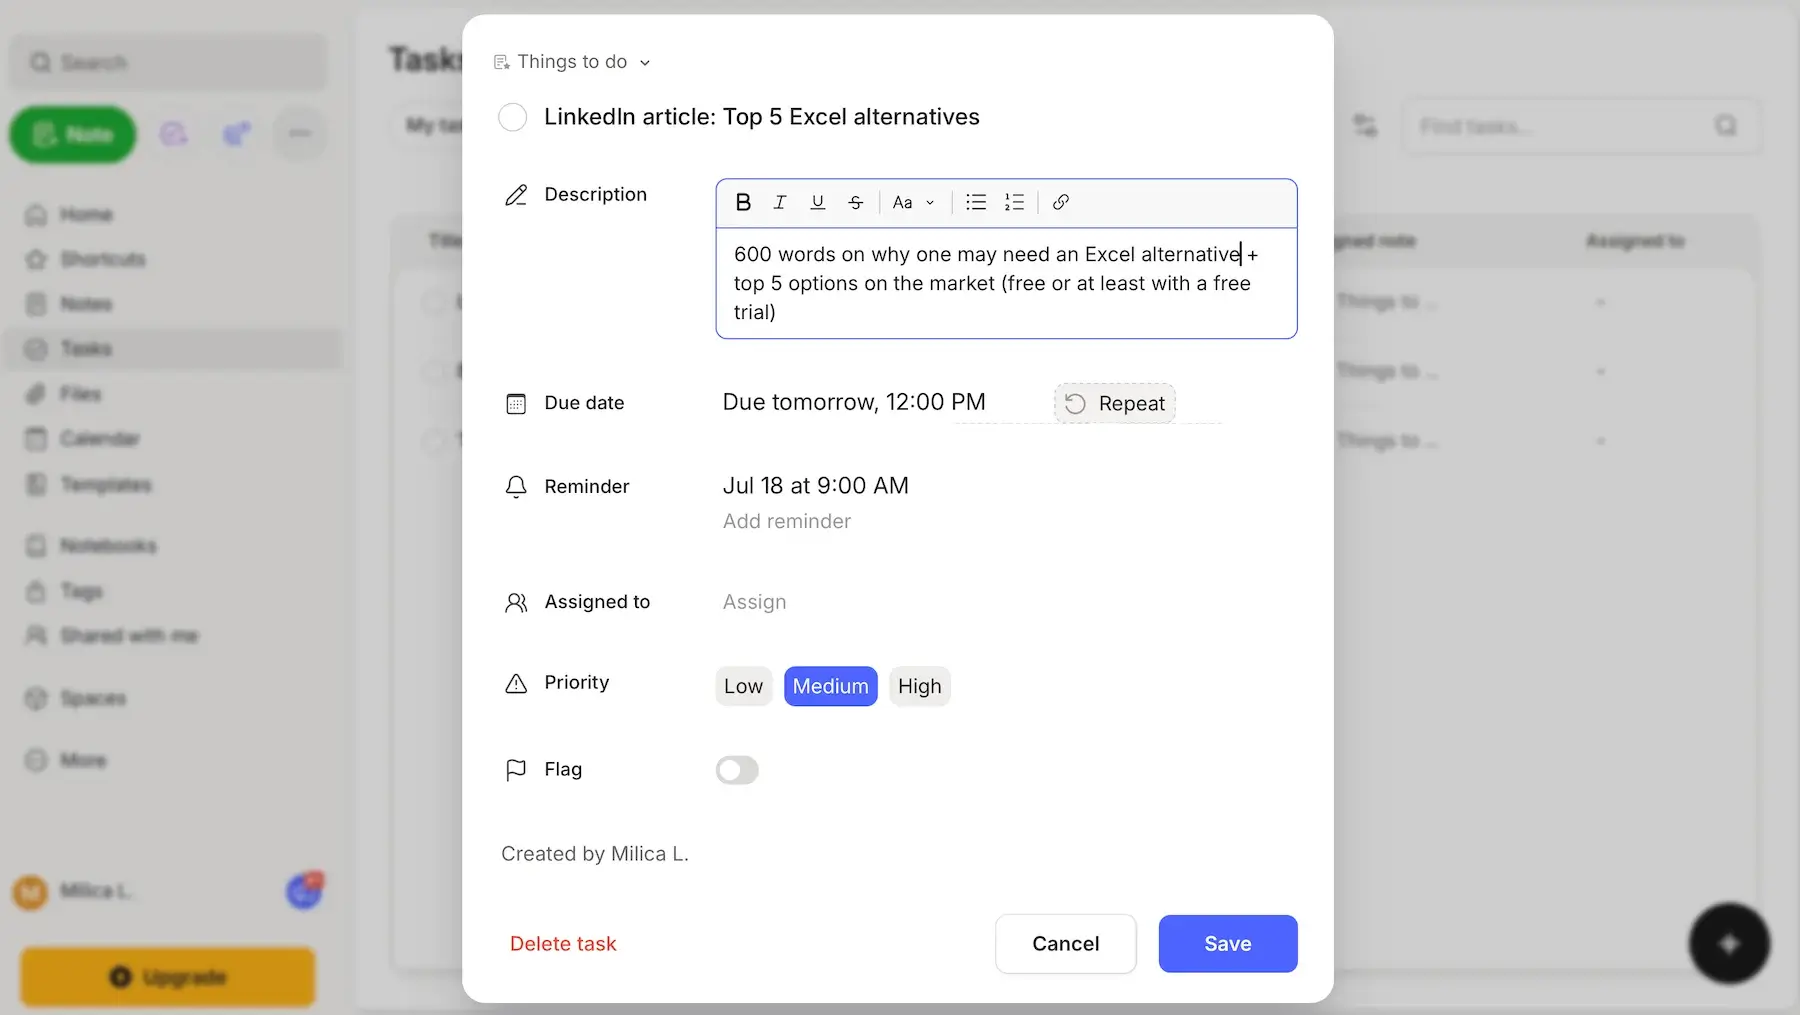Click the Flag icon label
The height and width of the screenshot is (1015, 1800).
tap(516, 770)
